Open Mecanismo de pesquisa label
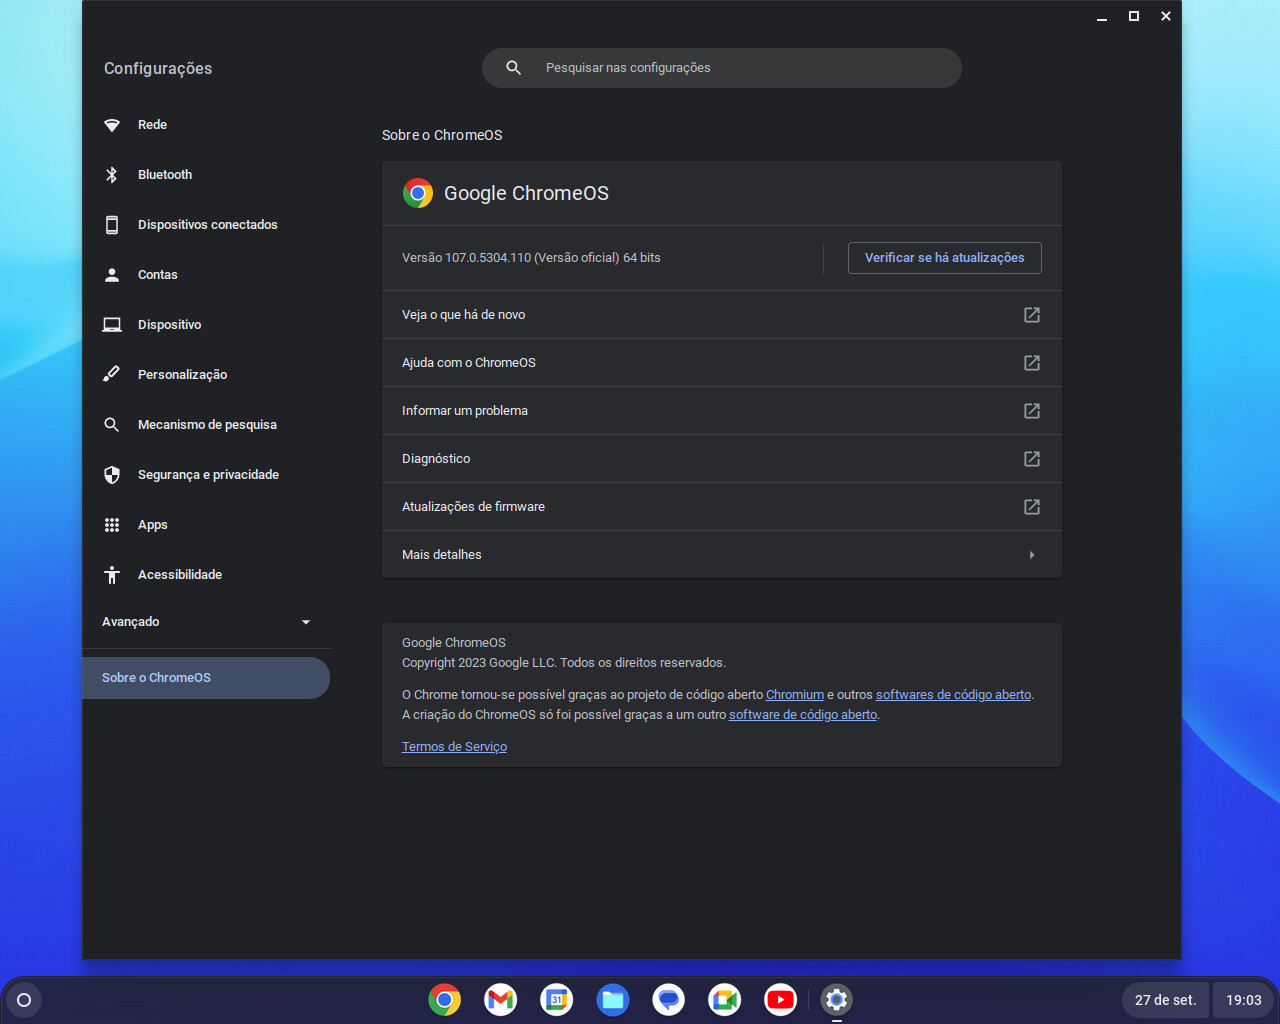This screenshot has width=1280, height=1024. coord(207,425)
